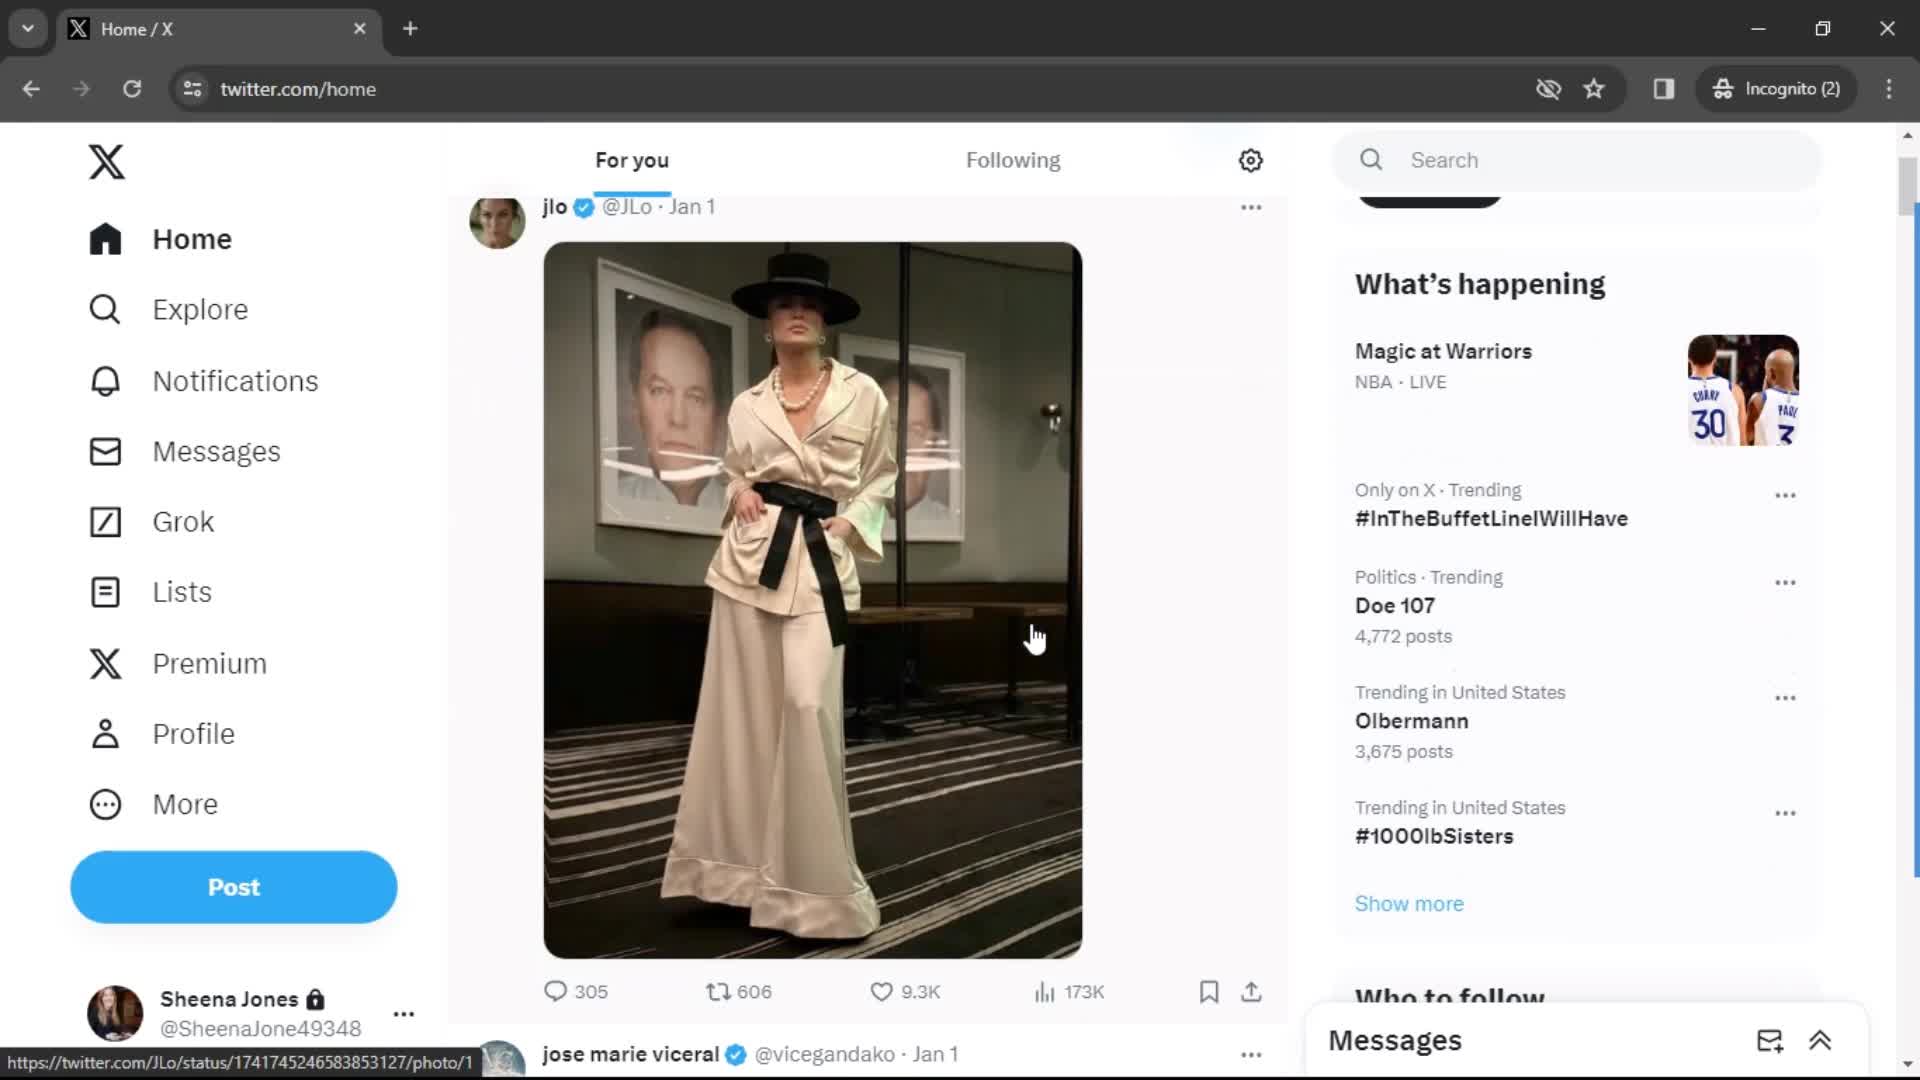Click the Show more trends link
This screenshot has height=1080, width=1920.
(x=1408, y=903)
